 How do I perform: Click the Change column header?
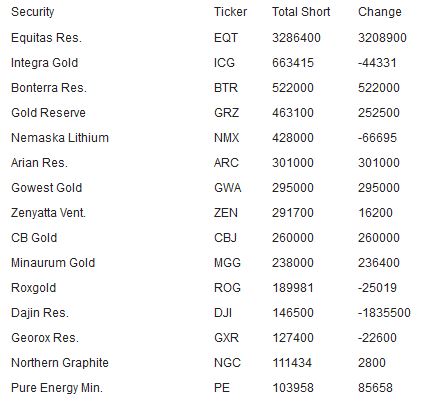(380, 12)
